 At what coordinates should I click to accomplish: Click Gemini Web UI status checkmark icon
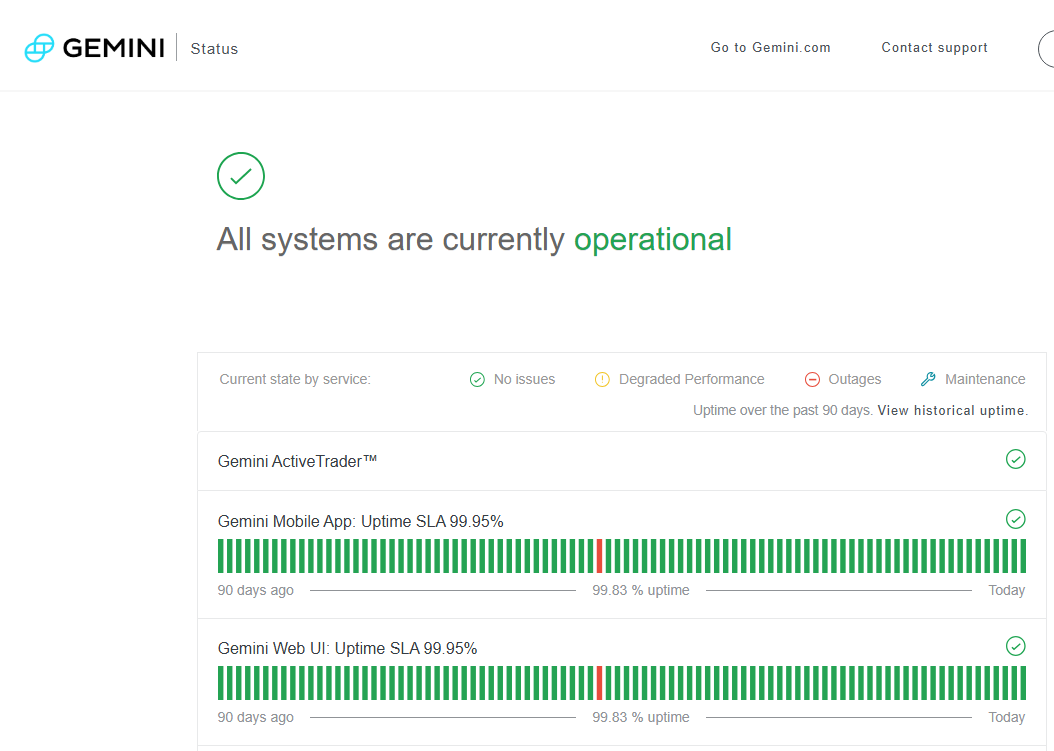[x=1015, y=646]
